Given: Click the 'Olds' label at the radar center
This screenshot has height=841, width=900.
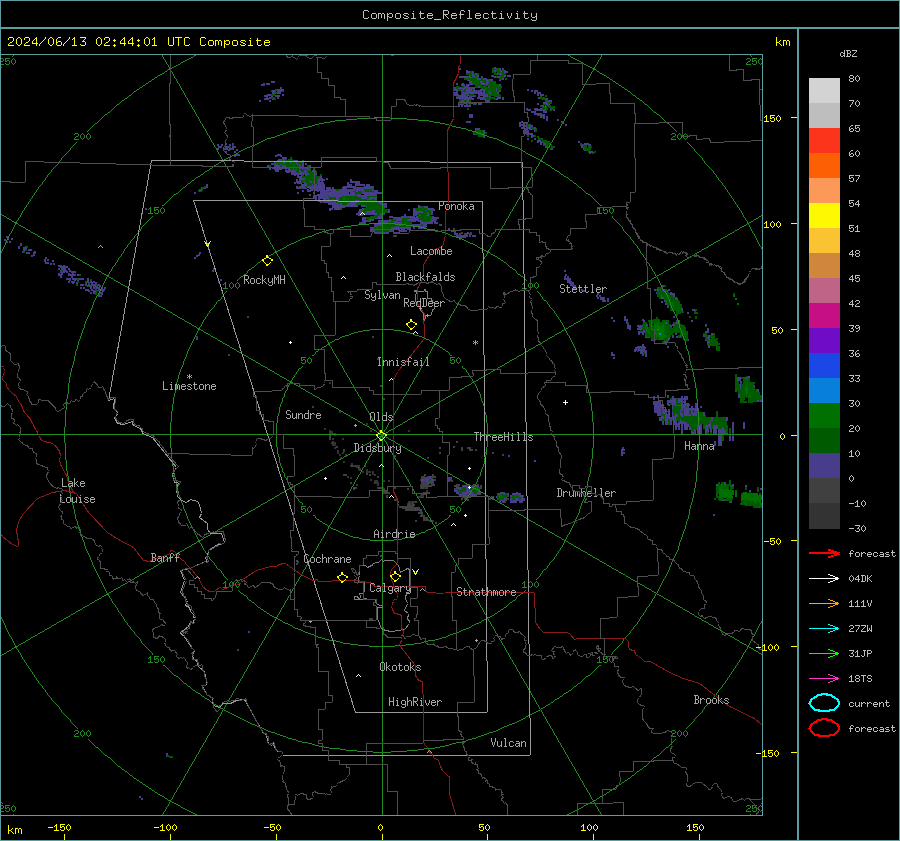Looking at the screenshot, I should (381, 417).
